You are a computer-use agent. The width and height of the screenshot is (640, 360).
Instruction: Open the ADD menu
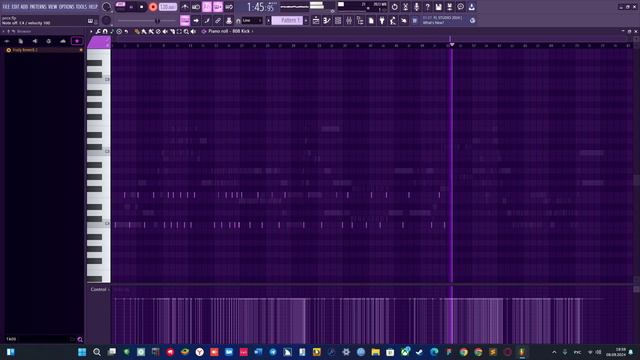(x=24, y=7)
